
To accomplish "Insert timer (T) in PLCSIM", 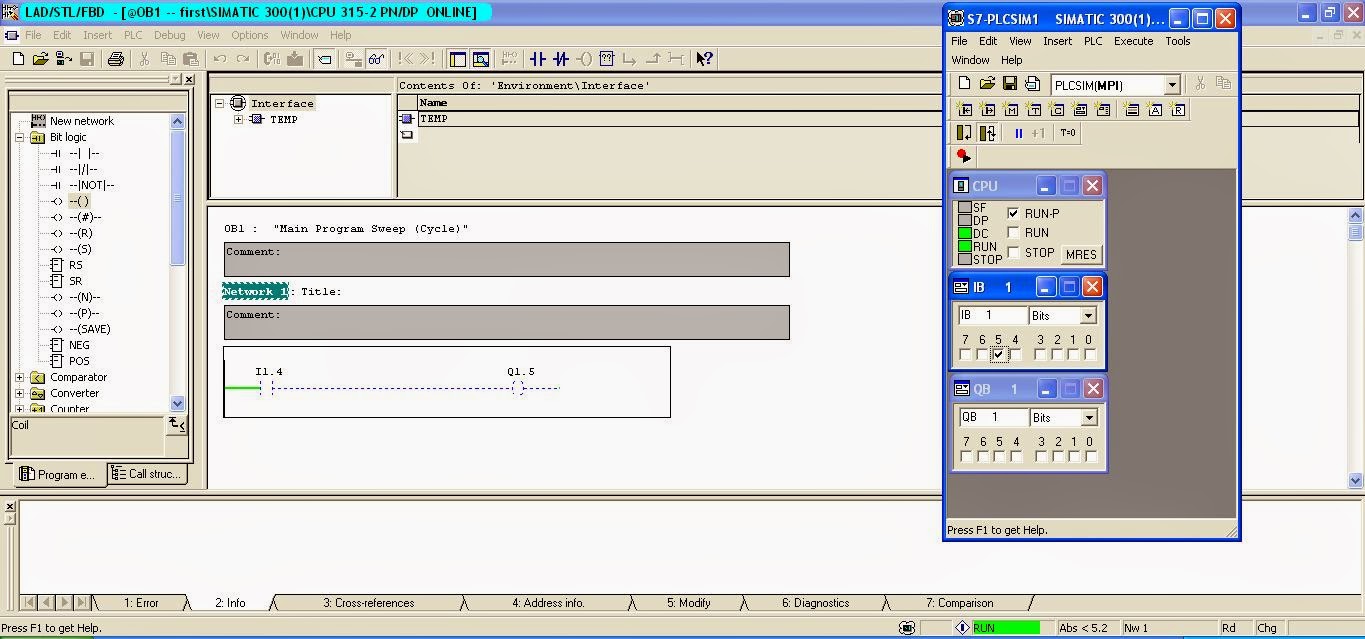I will 1033,109.
